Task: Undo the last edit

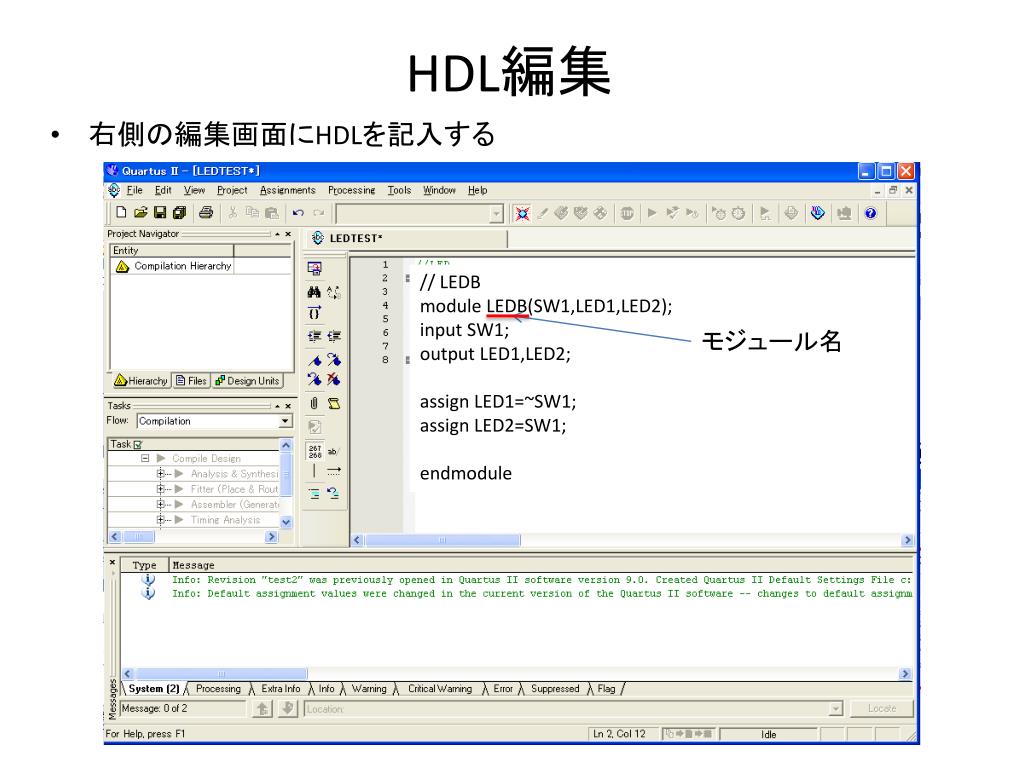Action: [x=298, y=212]
